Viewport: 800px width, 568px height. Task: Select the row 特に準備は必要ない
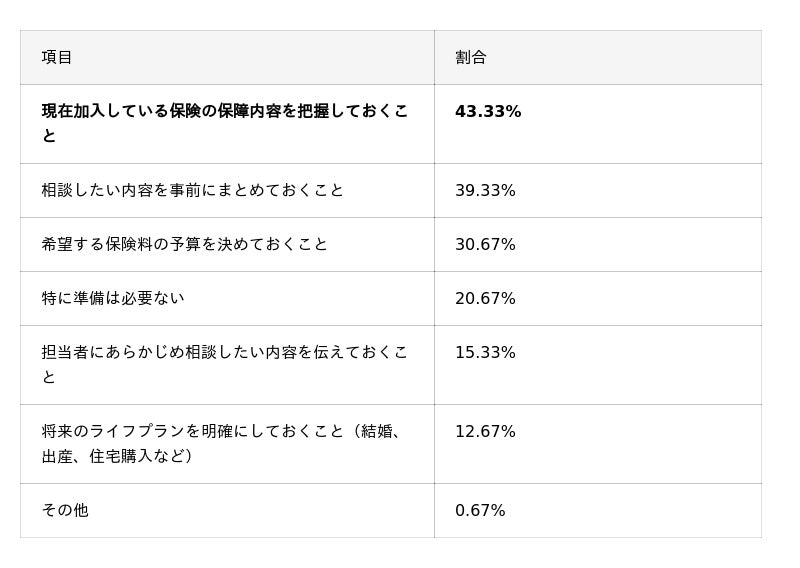click(113, 299)
